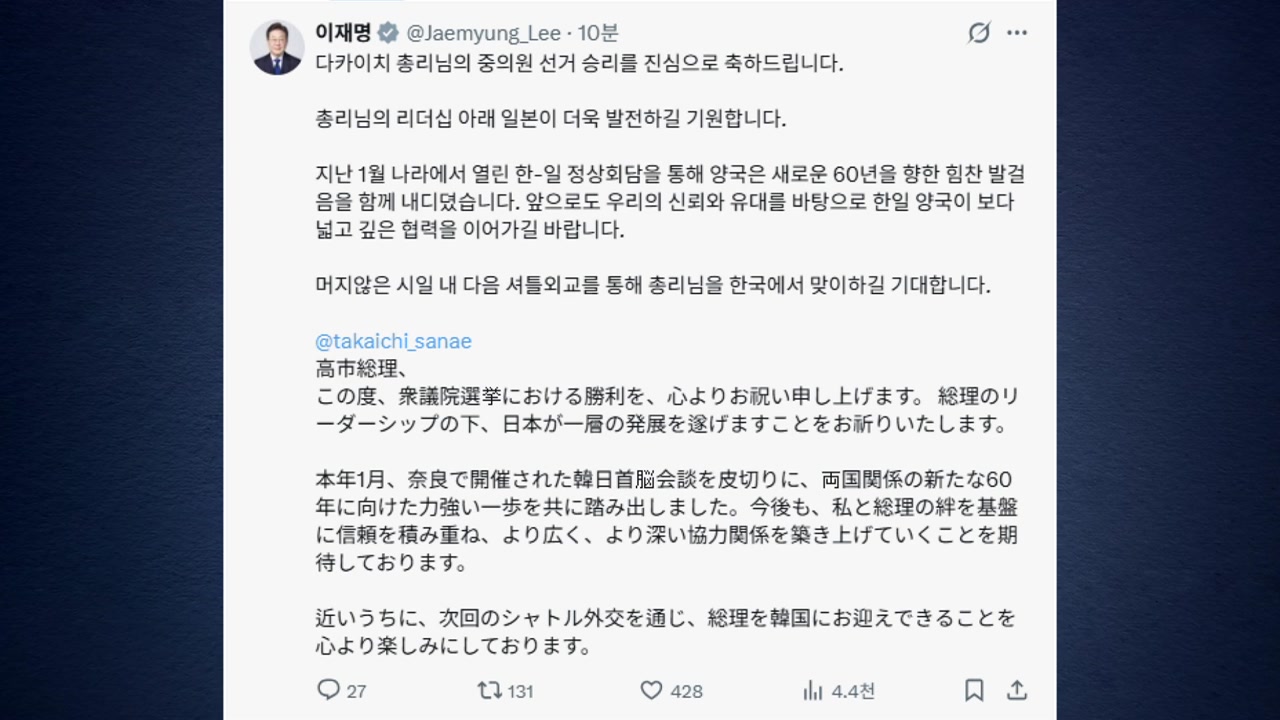Image resolution: width=1280 pixels, height=720 pixels.
Task: Open the Grok explain-post icon
Action: click(979, 33)
